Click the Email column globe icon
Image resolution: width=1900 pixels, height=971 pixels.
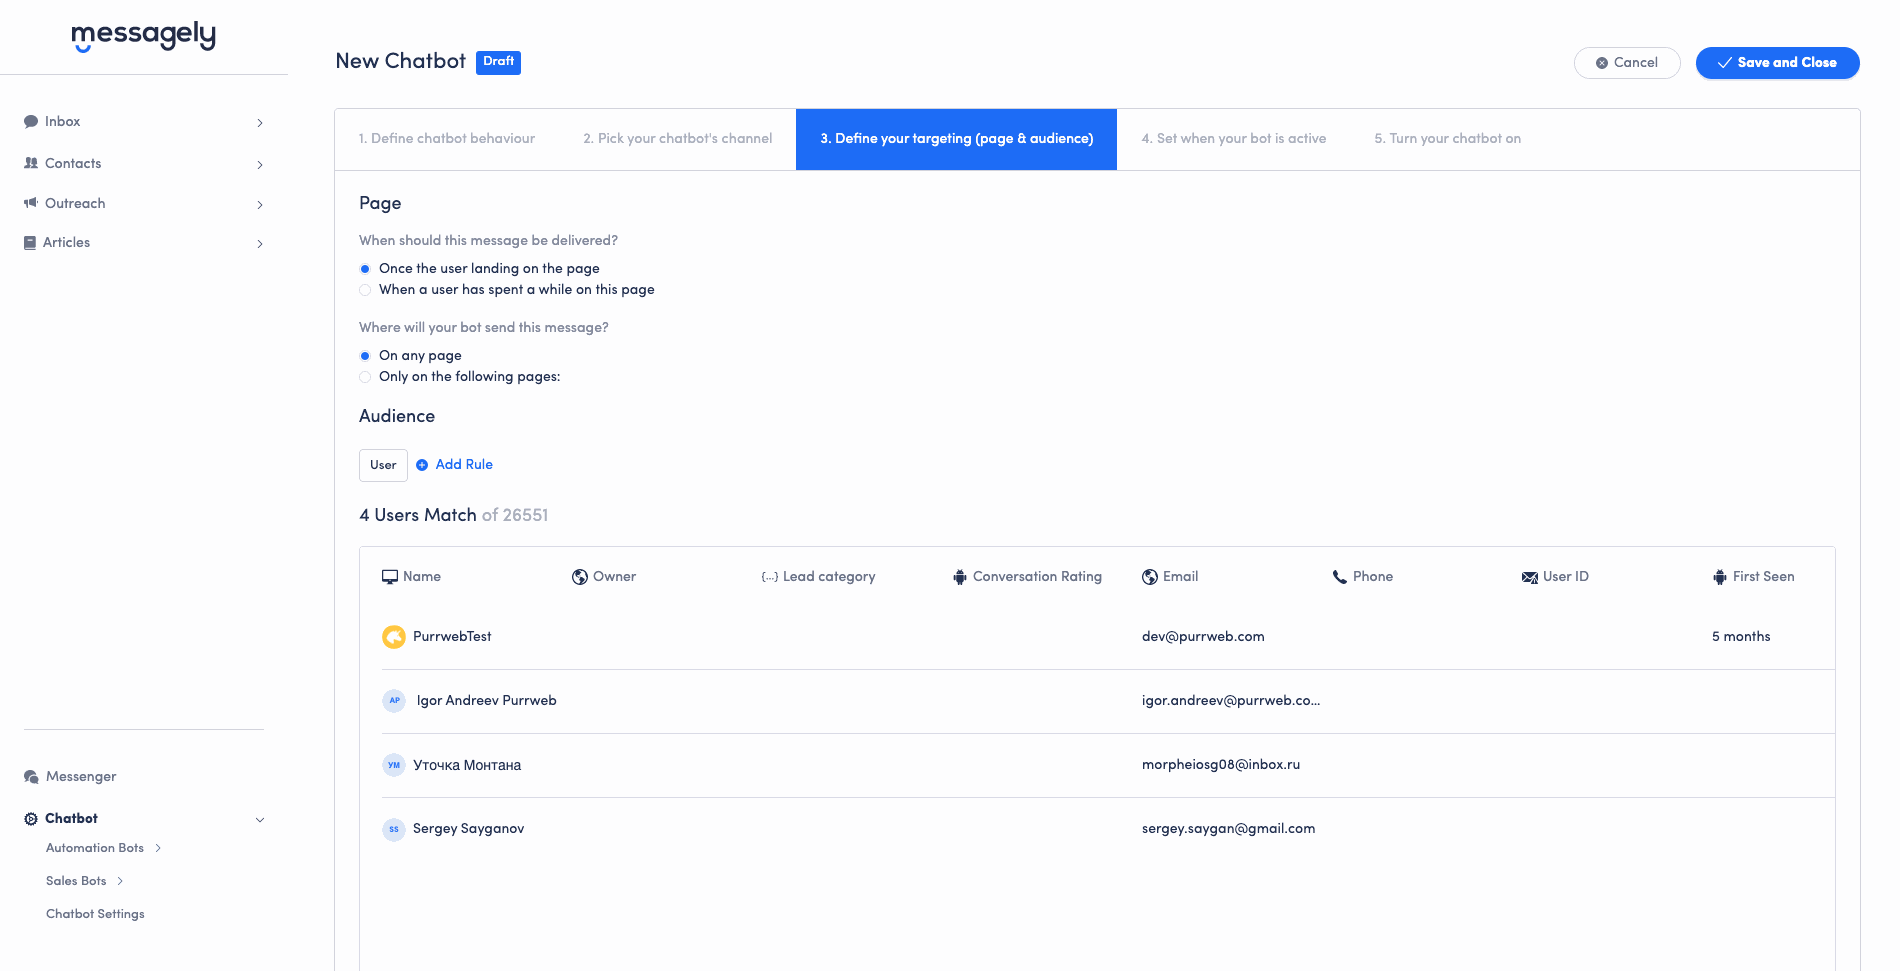point(1150,577)
